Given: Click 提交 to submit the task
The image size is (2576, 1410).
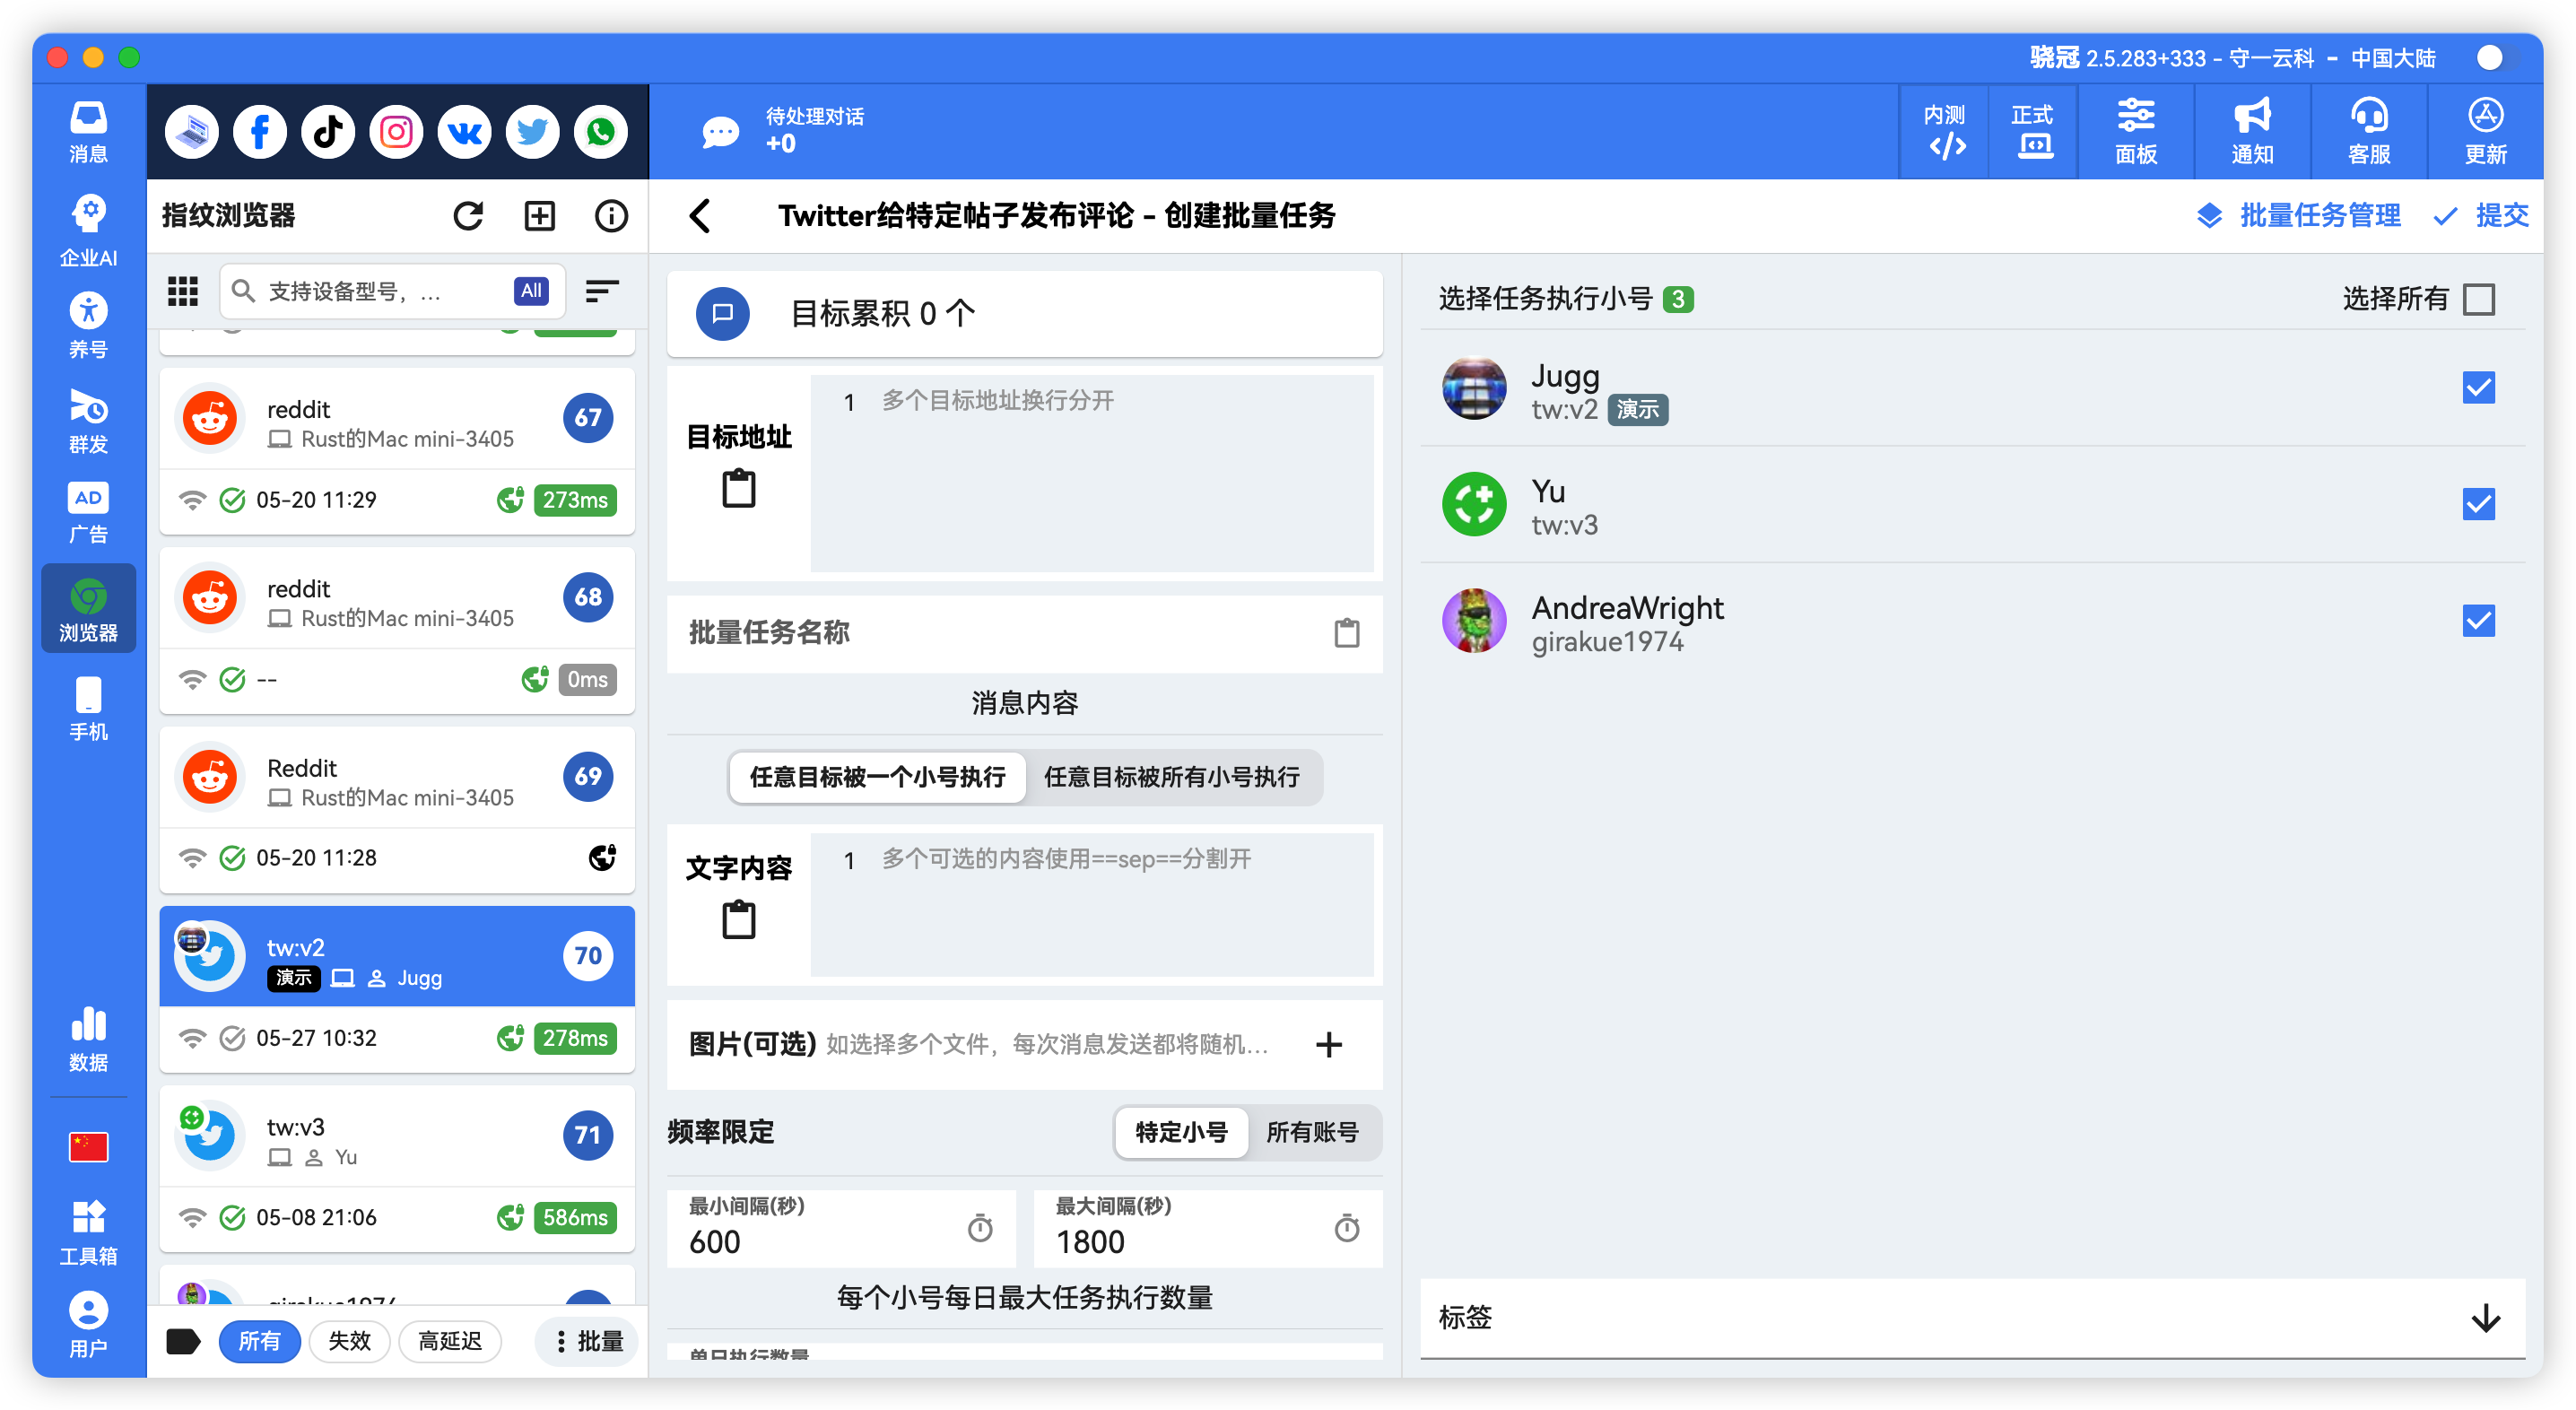Looking at the screenshot, I should [2481, 215].
